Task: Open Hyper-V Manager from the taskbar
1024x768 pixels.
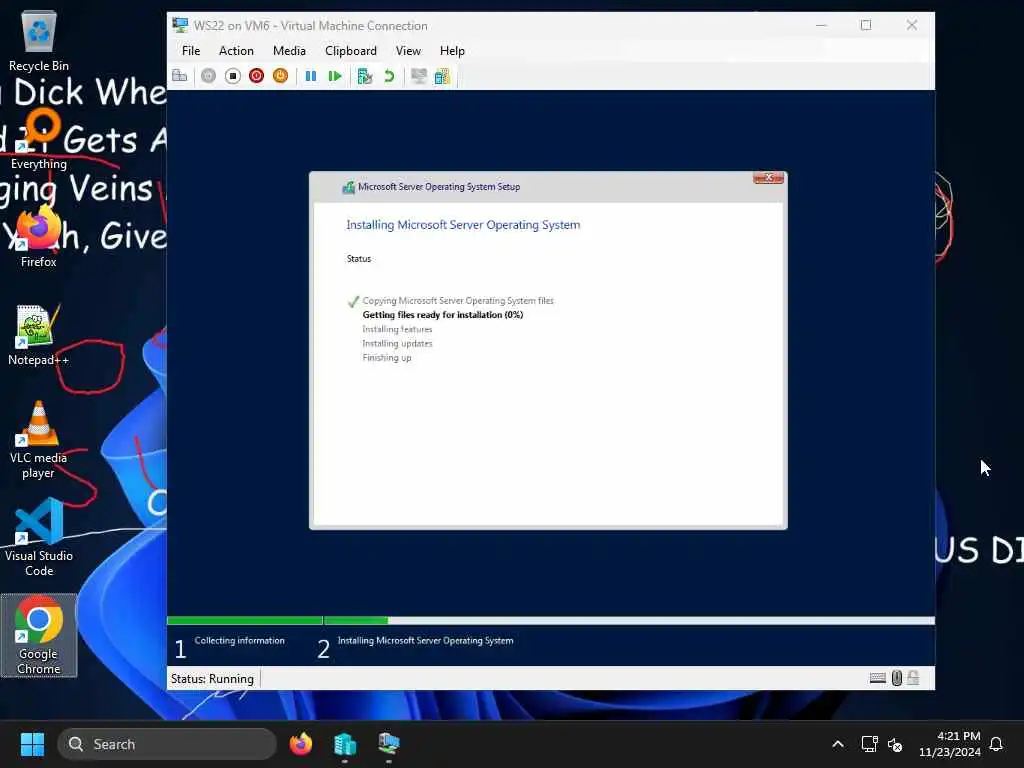Action: 345,744
